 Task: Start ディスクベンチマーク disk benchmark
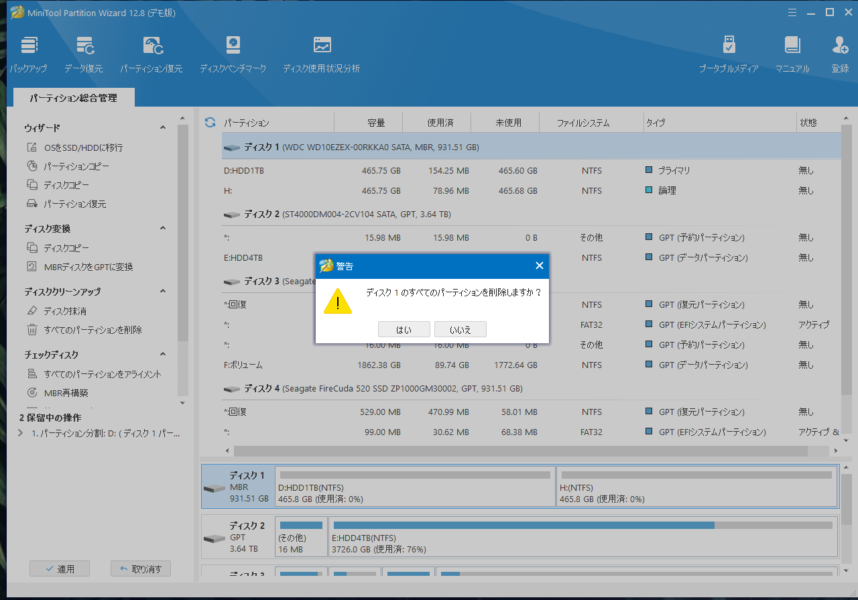point(233,54)
